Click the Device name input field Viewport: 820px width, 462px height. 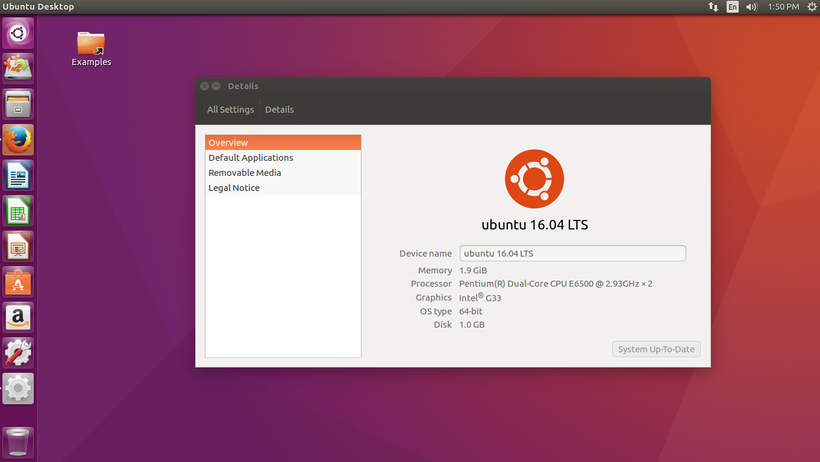point(573,253)
